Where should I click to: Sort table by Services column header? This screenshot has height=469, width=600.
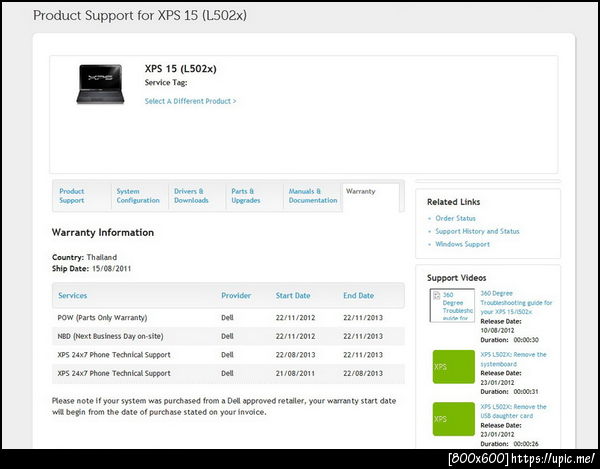click(72, 295)
